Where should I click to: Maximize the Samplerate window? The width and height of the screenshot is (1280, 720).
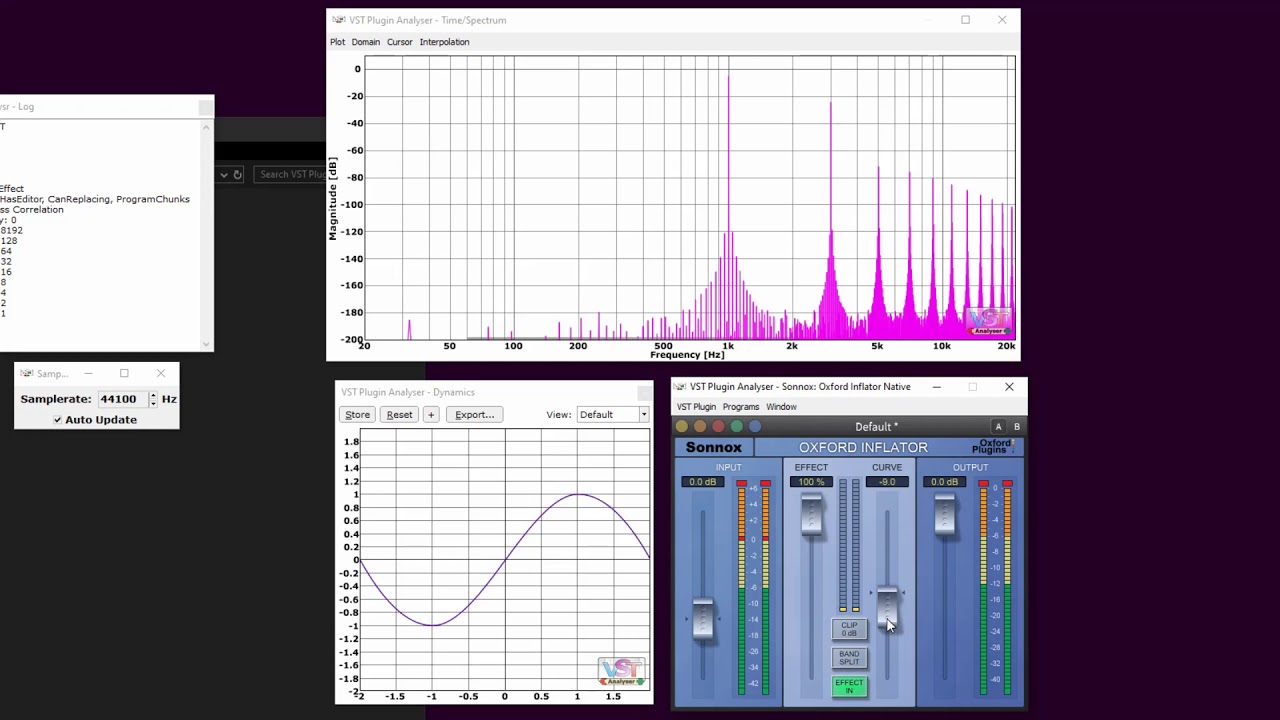(x=124, y=374)
